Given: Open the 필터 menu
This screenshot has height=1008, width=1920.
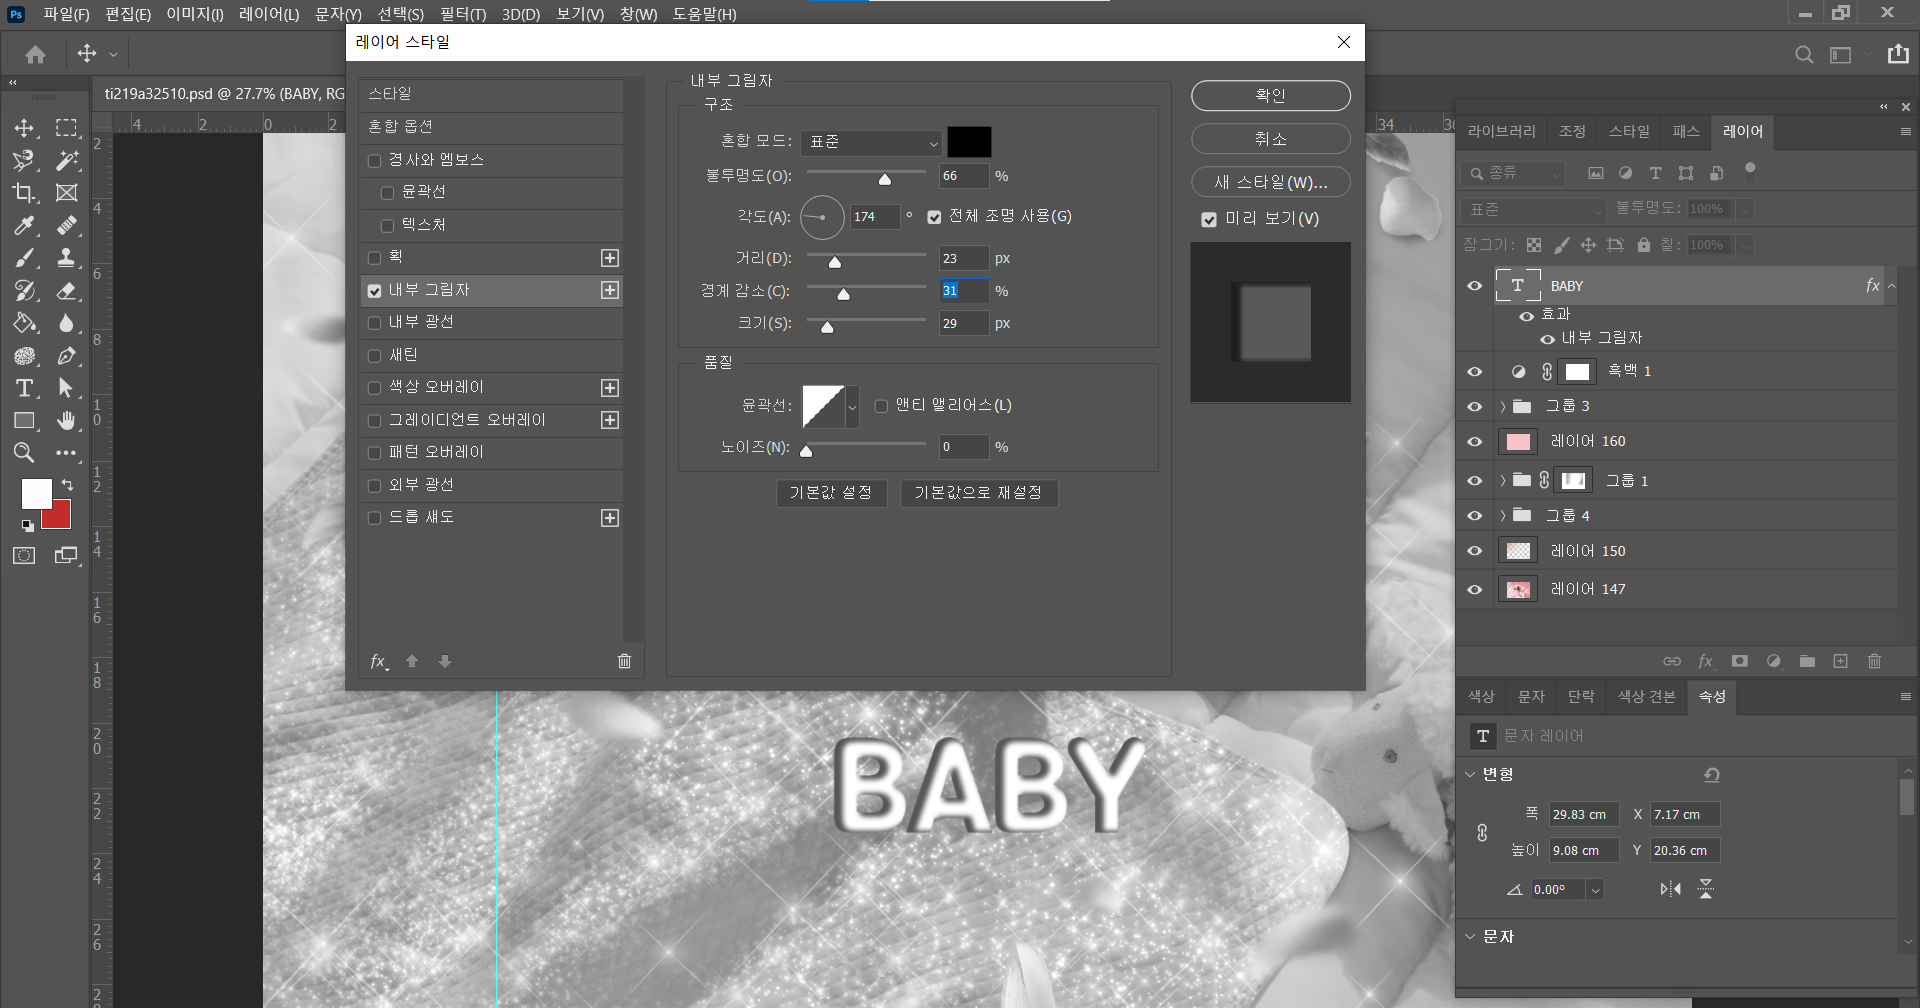Looking at the screenshot, I should [463, 14].
